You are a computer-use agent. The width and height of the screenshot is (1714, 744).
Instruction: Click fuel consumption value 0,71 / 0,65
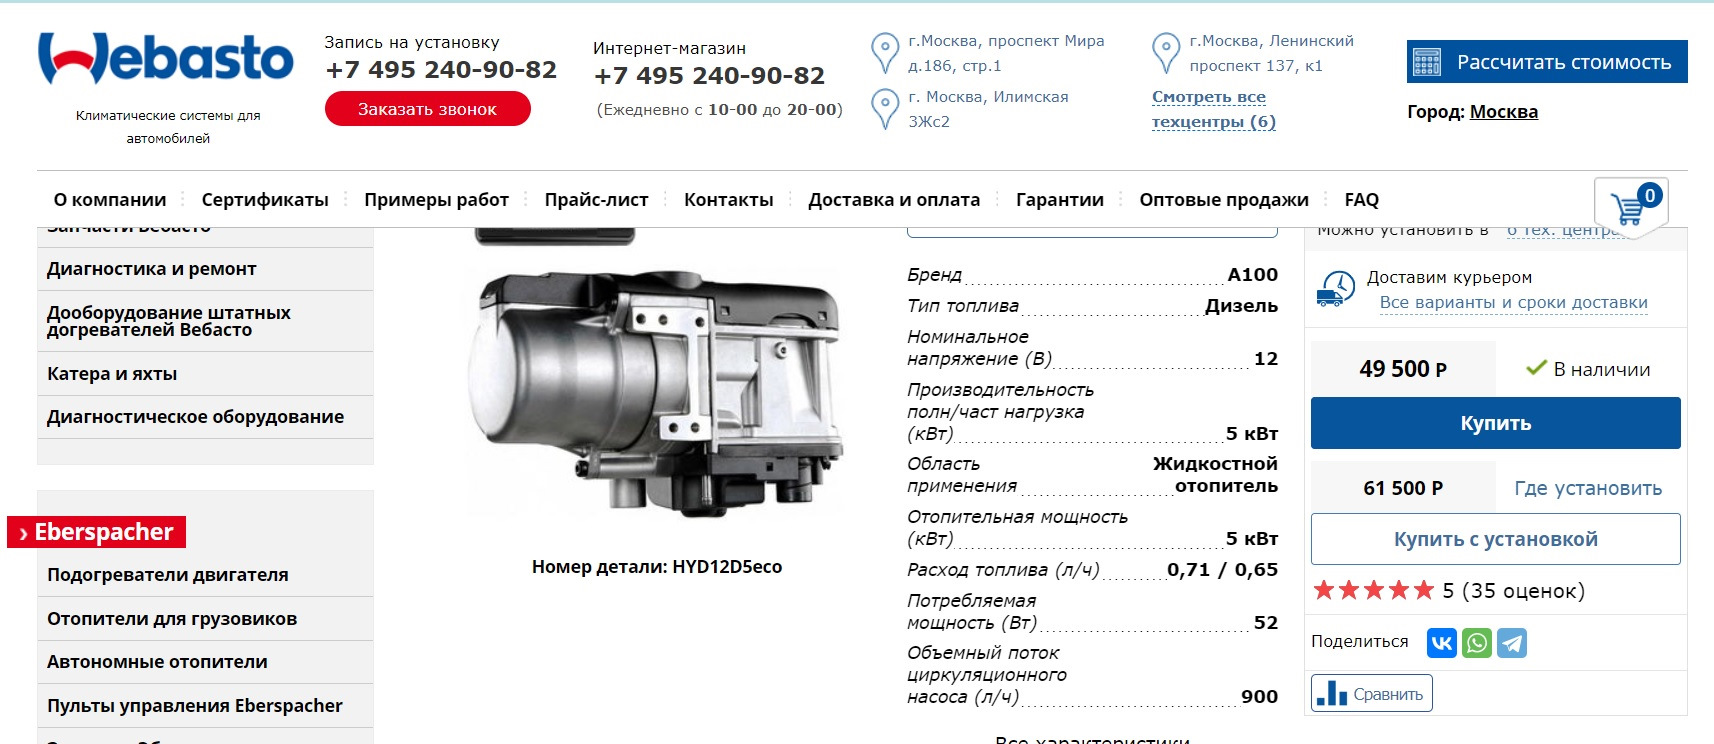[x=1222, y=570]
